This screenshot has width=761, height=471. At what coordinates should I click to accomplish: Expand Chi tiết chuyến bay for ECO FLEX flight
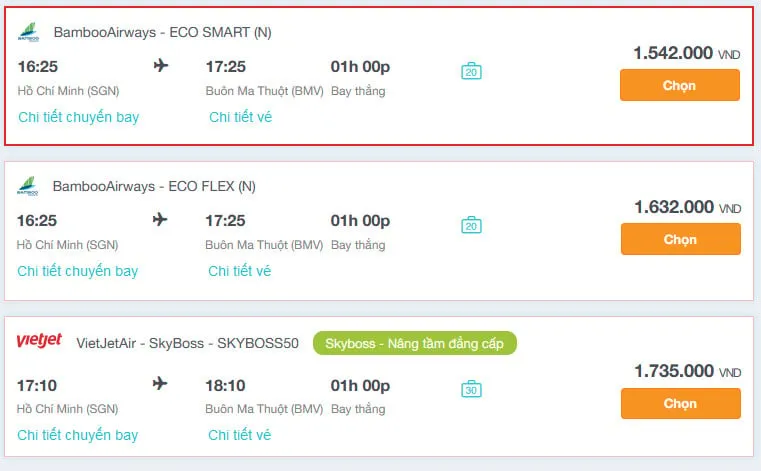[x=78, y=271]
